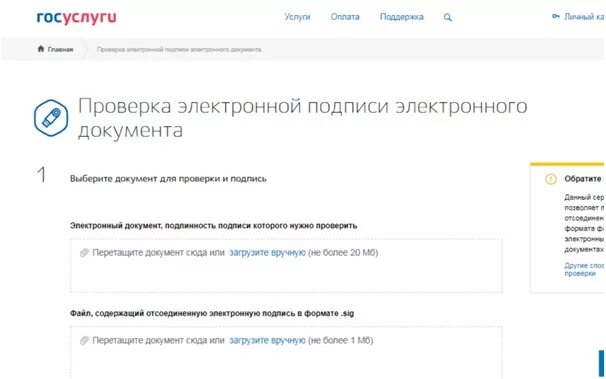606x379 pixels.
Task: Click загрузите вручную for .sig file (1 Мб)
Action: [x=267, y=340]
